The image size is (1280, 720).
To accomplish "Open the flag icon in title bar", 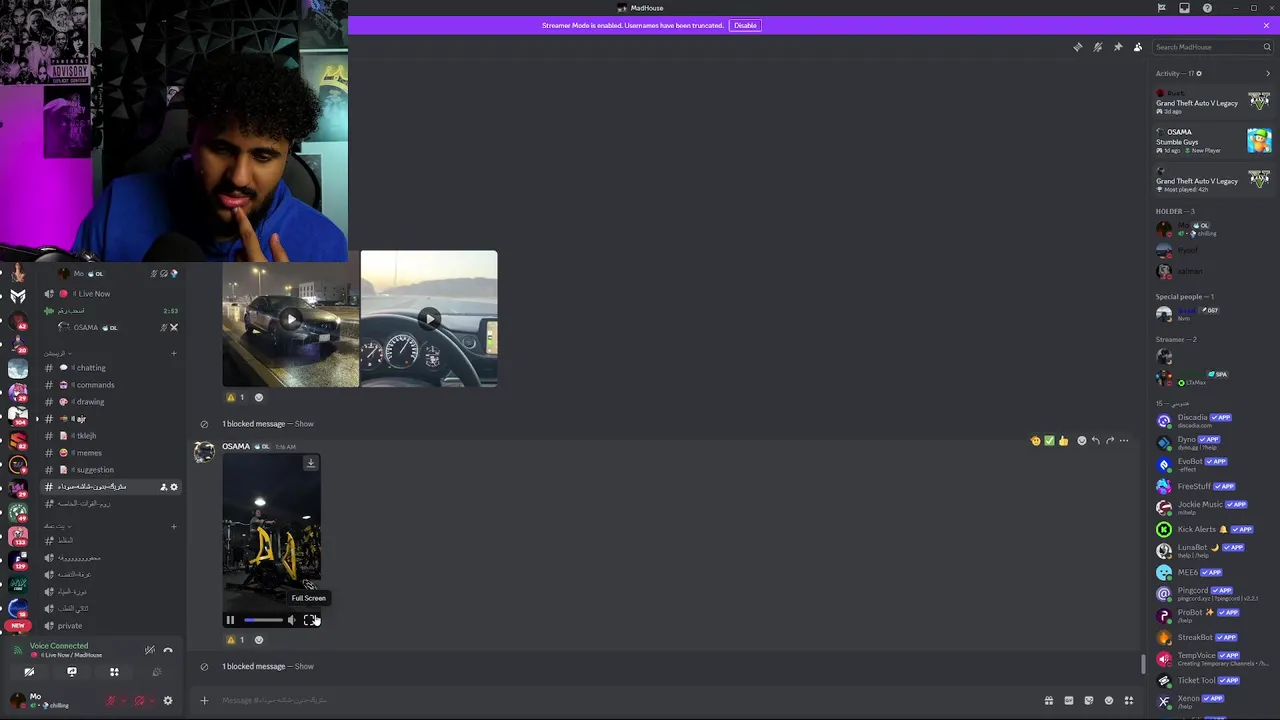I will [1161, 8].
